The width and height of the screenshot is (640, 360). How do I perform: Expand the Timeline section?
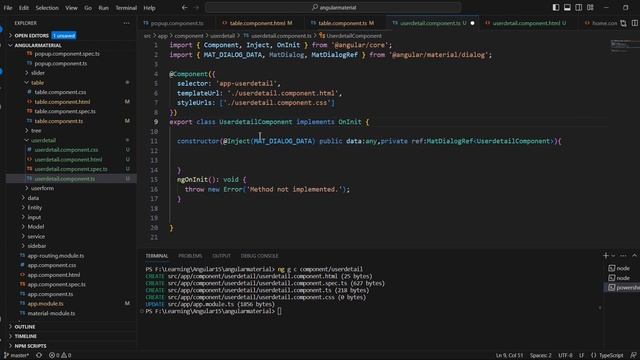click(25, 336)
